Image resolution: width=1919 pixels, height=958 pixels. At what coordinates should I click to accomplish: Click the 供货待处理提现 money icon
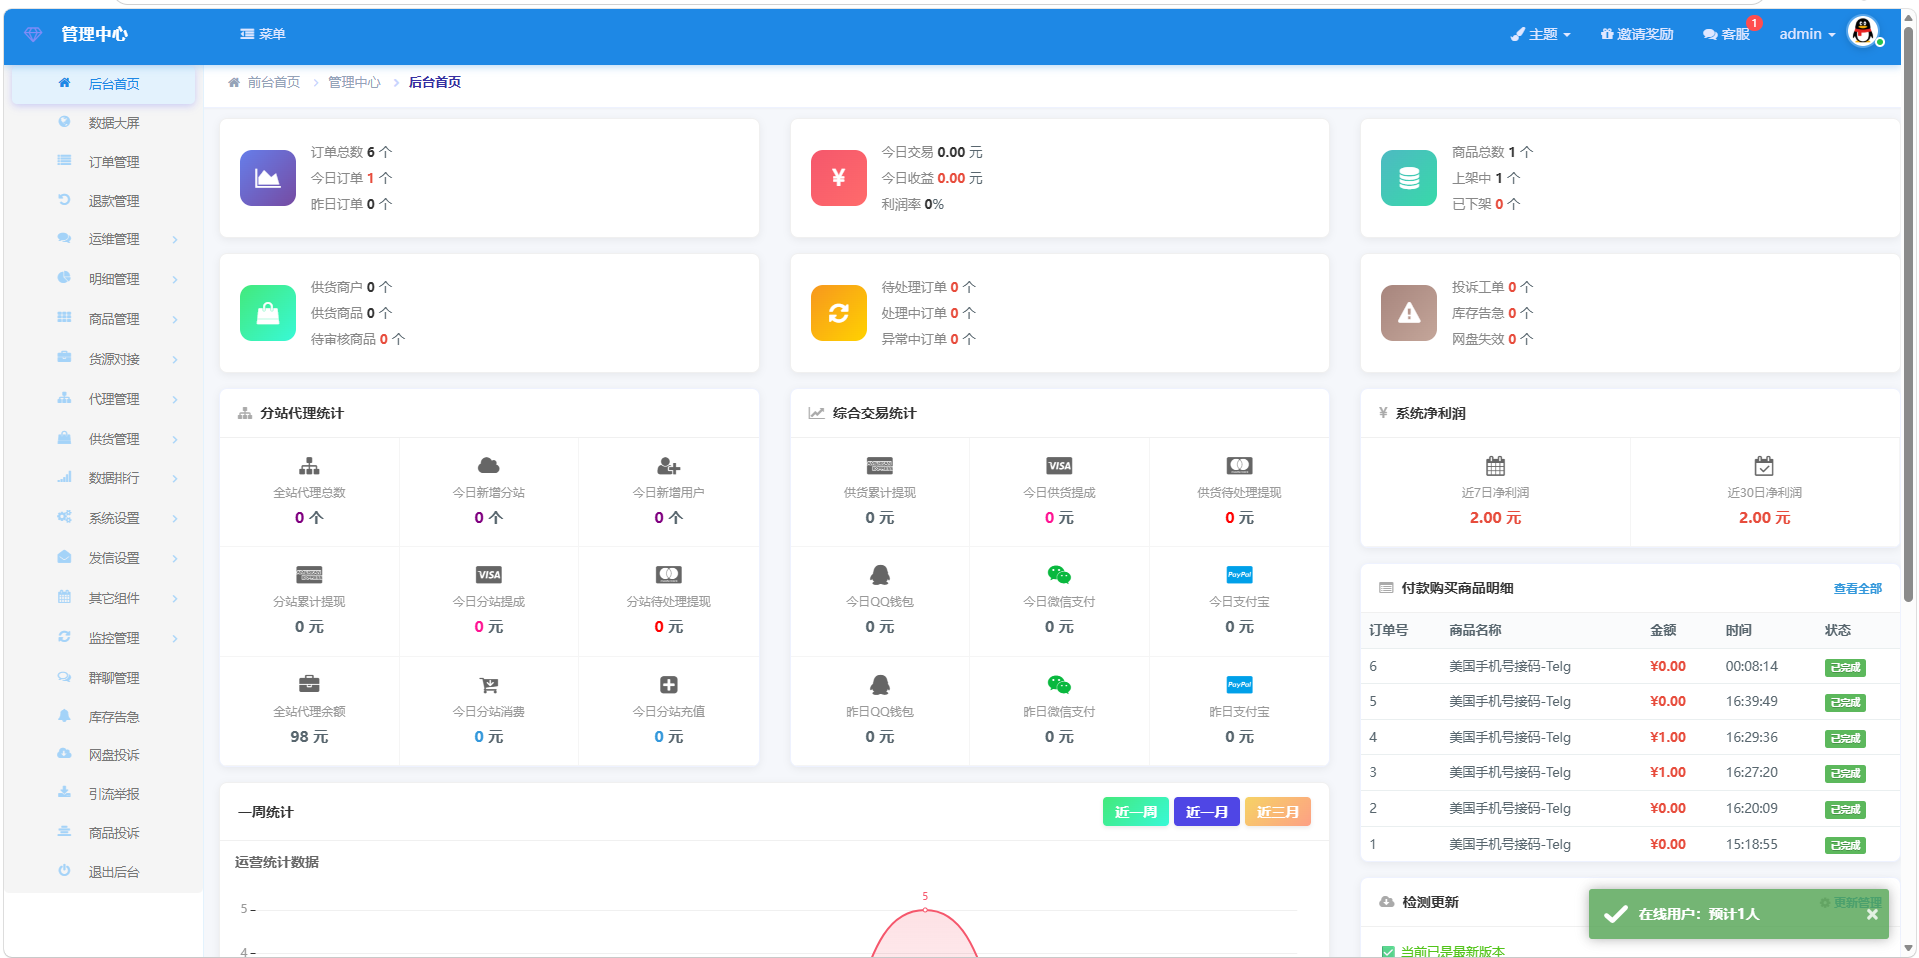click(1239, 466)
